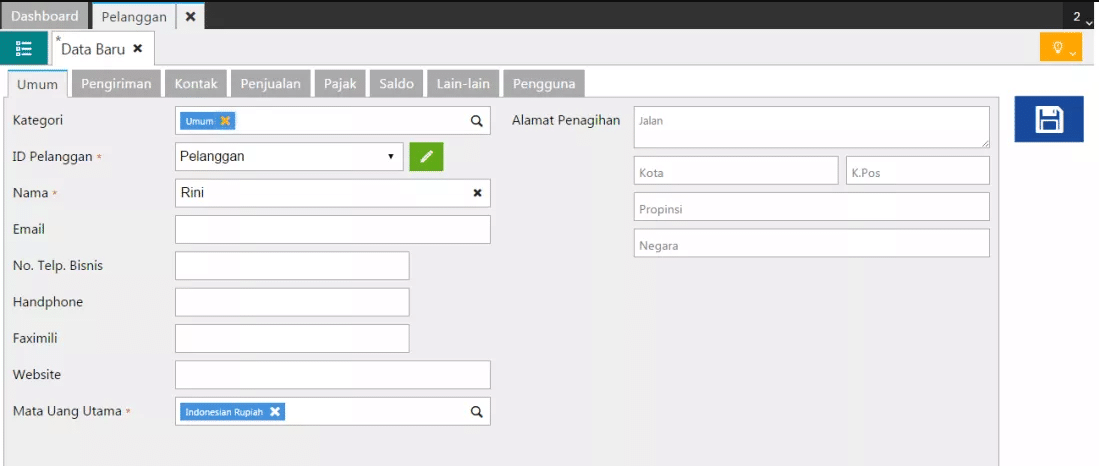Expand the top-right number 2 dropdown
Screen dimensions: 1099x466
point(1082,17)
